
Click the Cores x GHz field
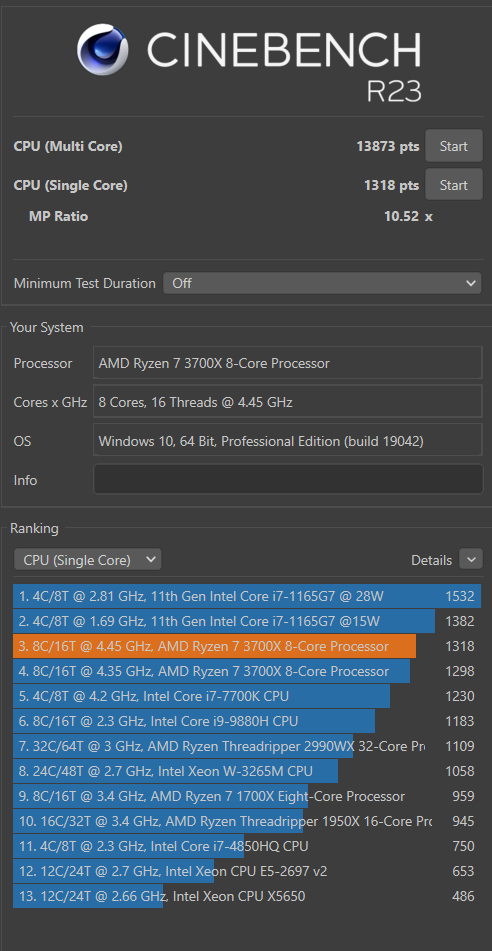[x=288, y=402]
